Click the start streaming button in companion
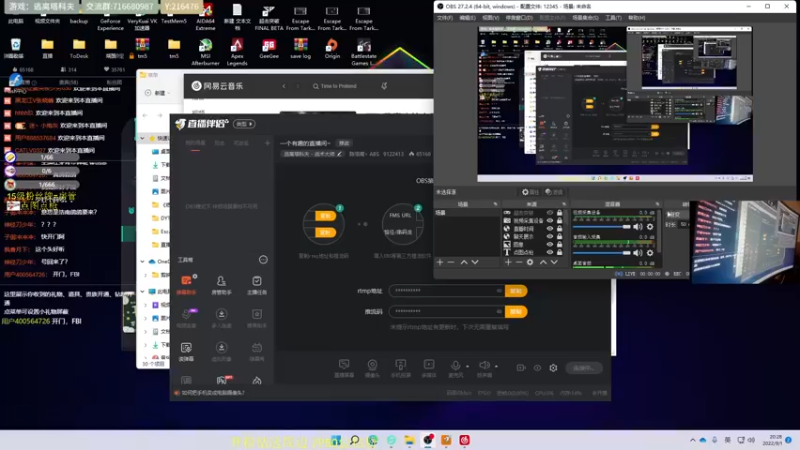 click(584, 368)
